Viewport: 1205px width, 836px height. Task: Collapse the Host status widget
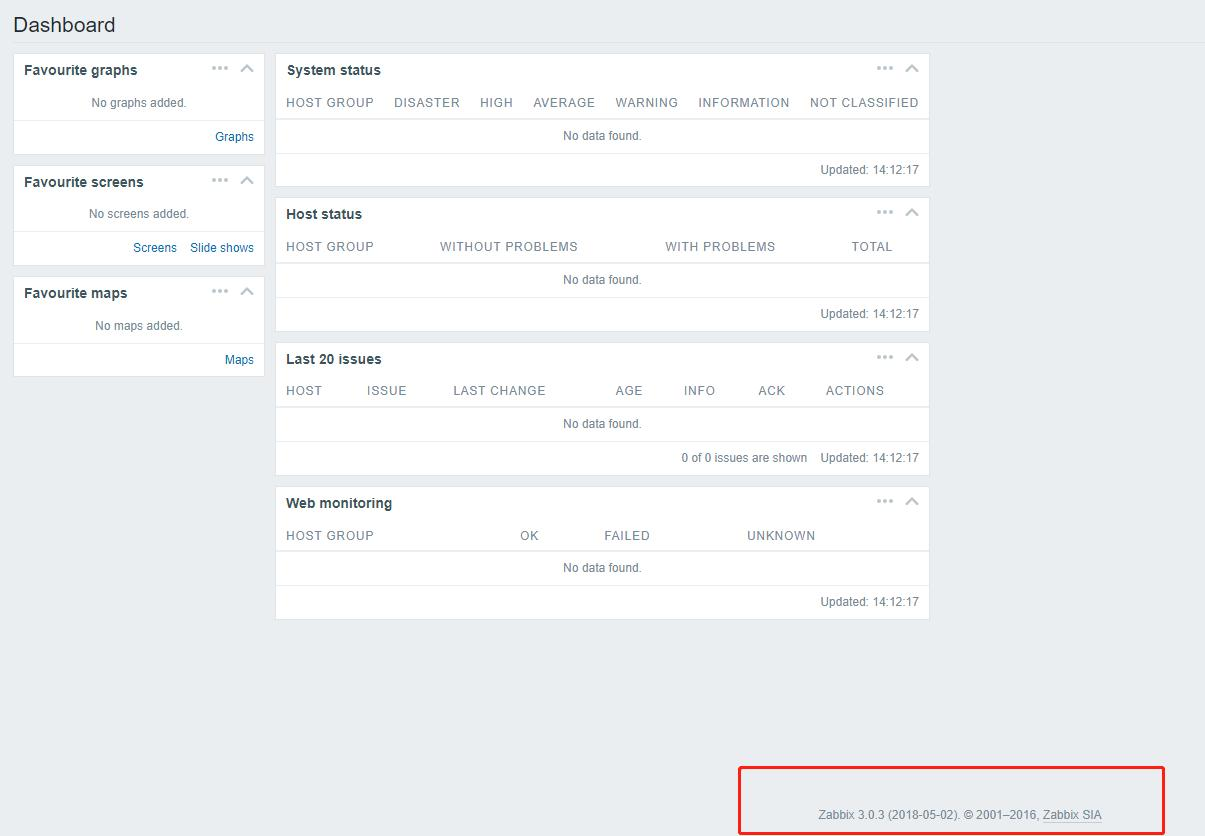click(912, 213)
